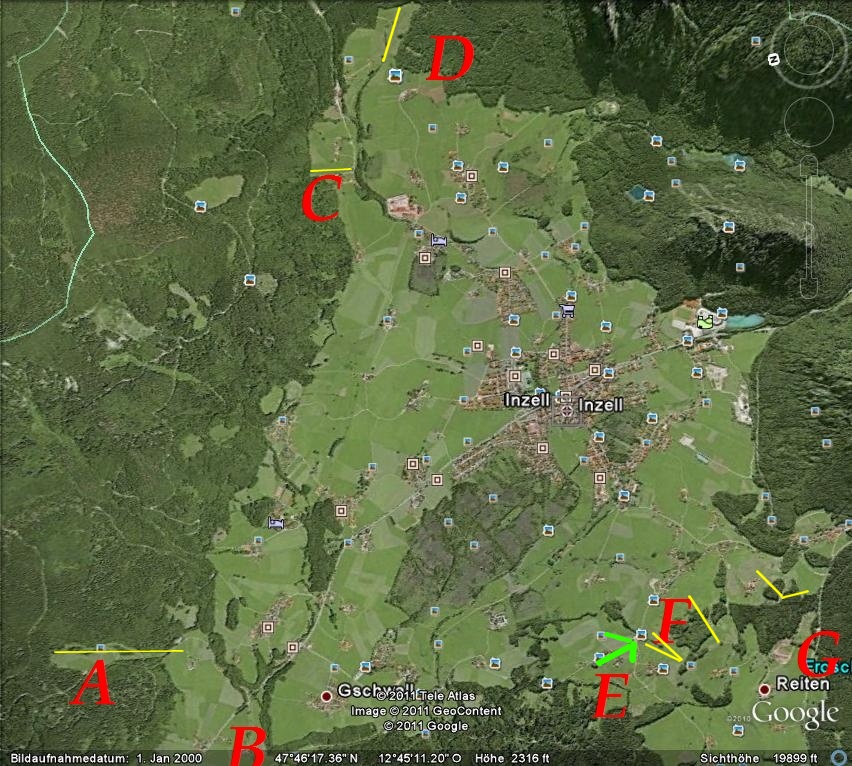Zoom out using the slider's bottom end
Viewport: 852px width, 766px height.
[x=808, y=292]
